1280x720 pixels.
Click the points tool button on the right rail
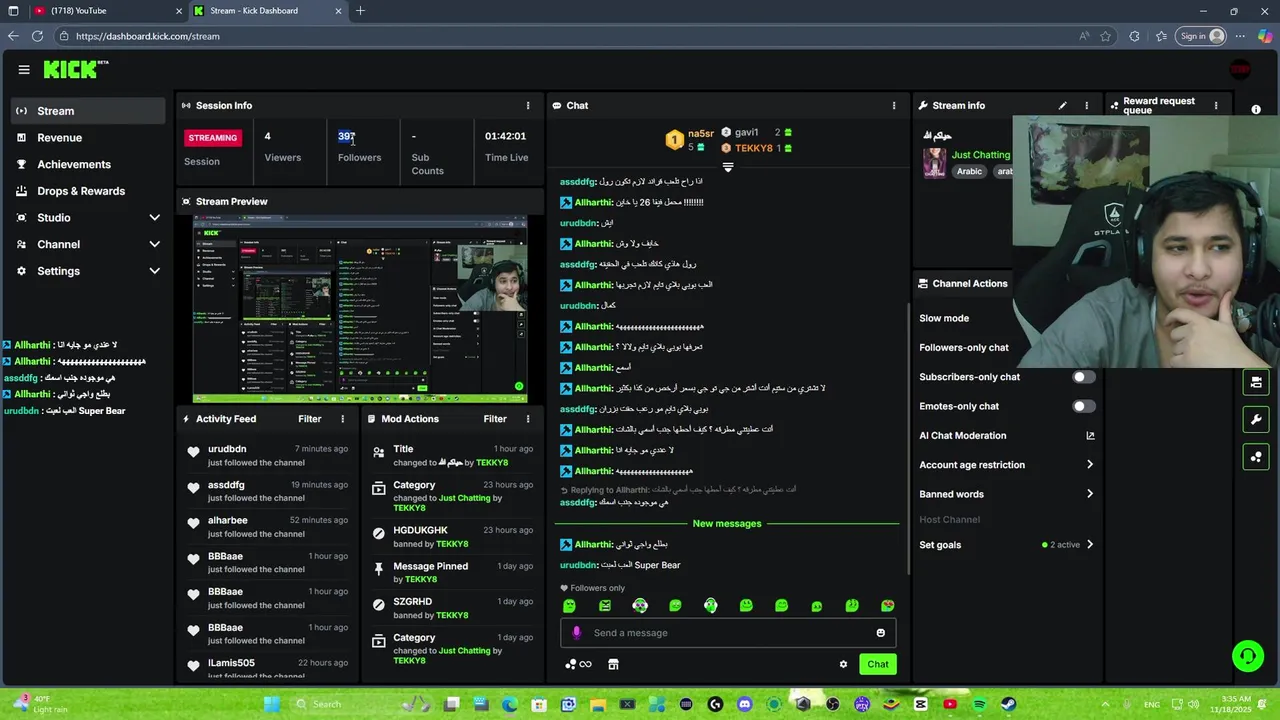click(1256, 457)
